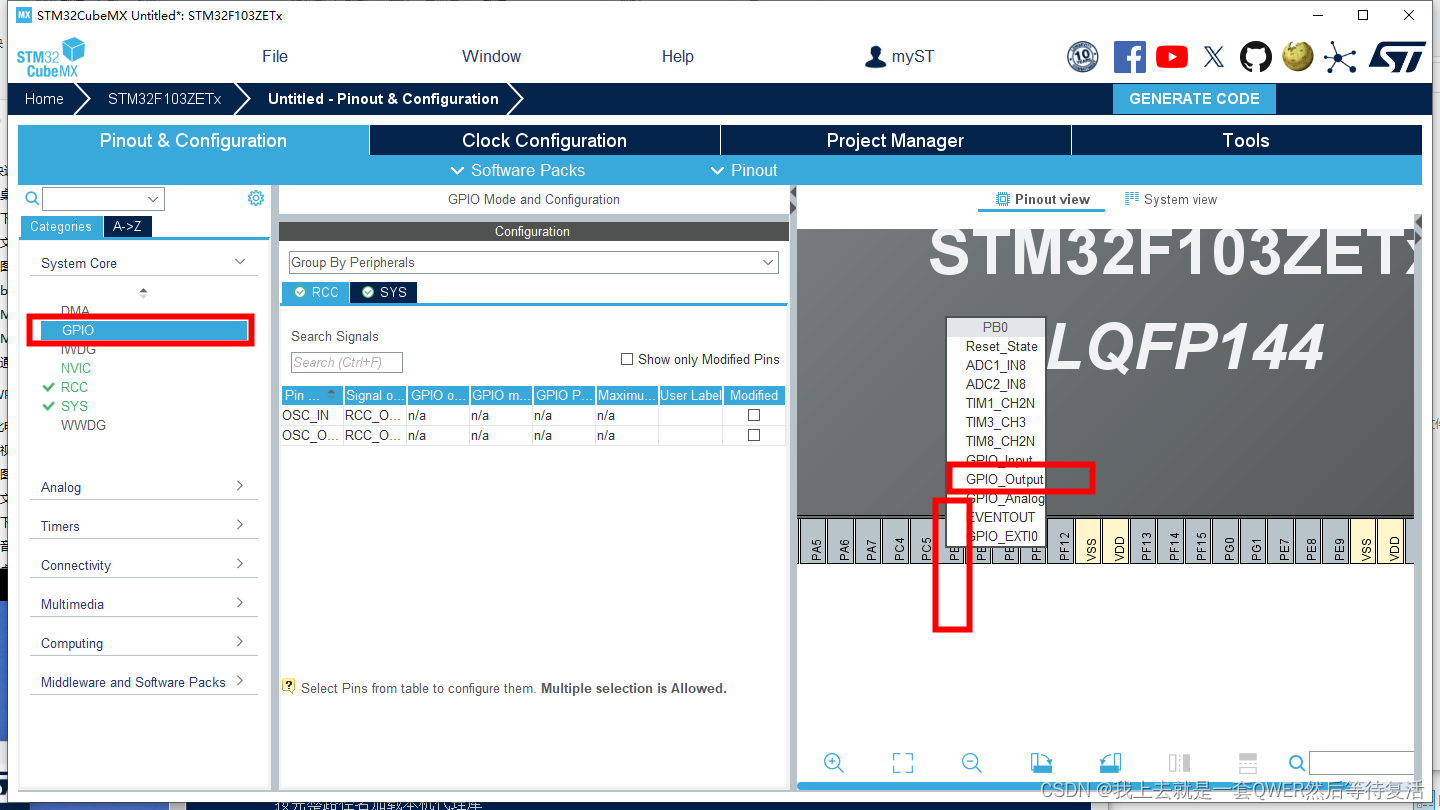Click the peripheral search magnifier icon
1440x810 pixels.
[x=32, y=198]
